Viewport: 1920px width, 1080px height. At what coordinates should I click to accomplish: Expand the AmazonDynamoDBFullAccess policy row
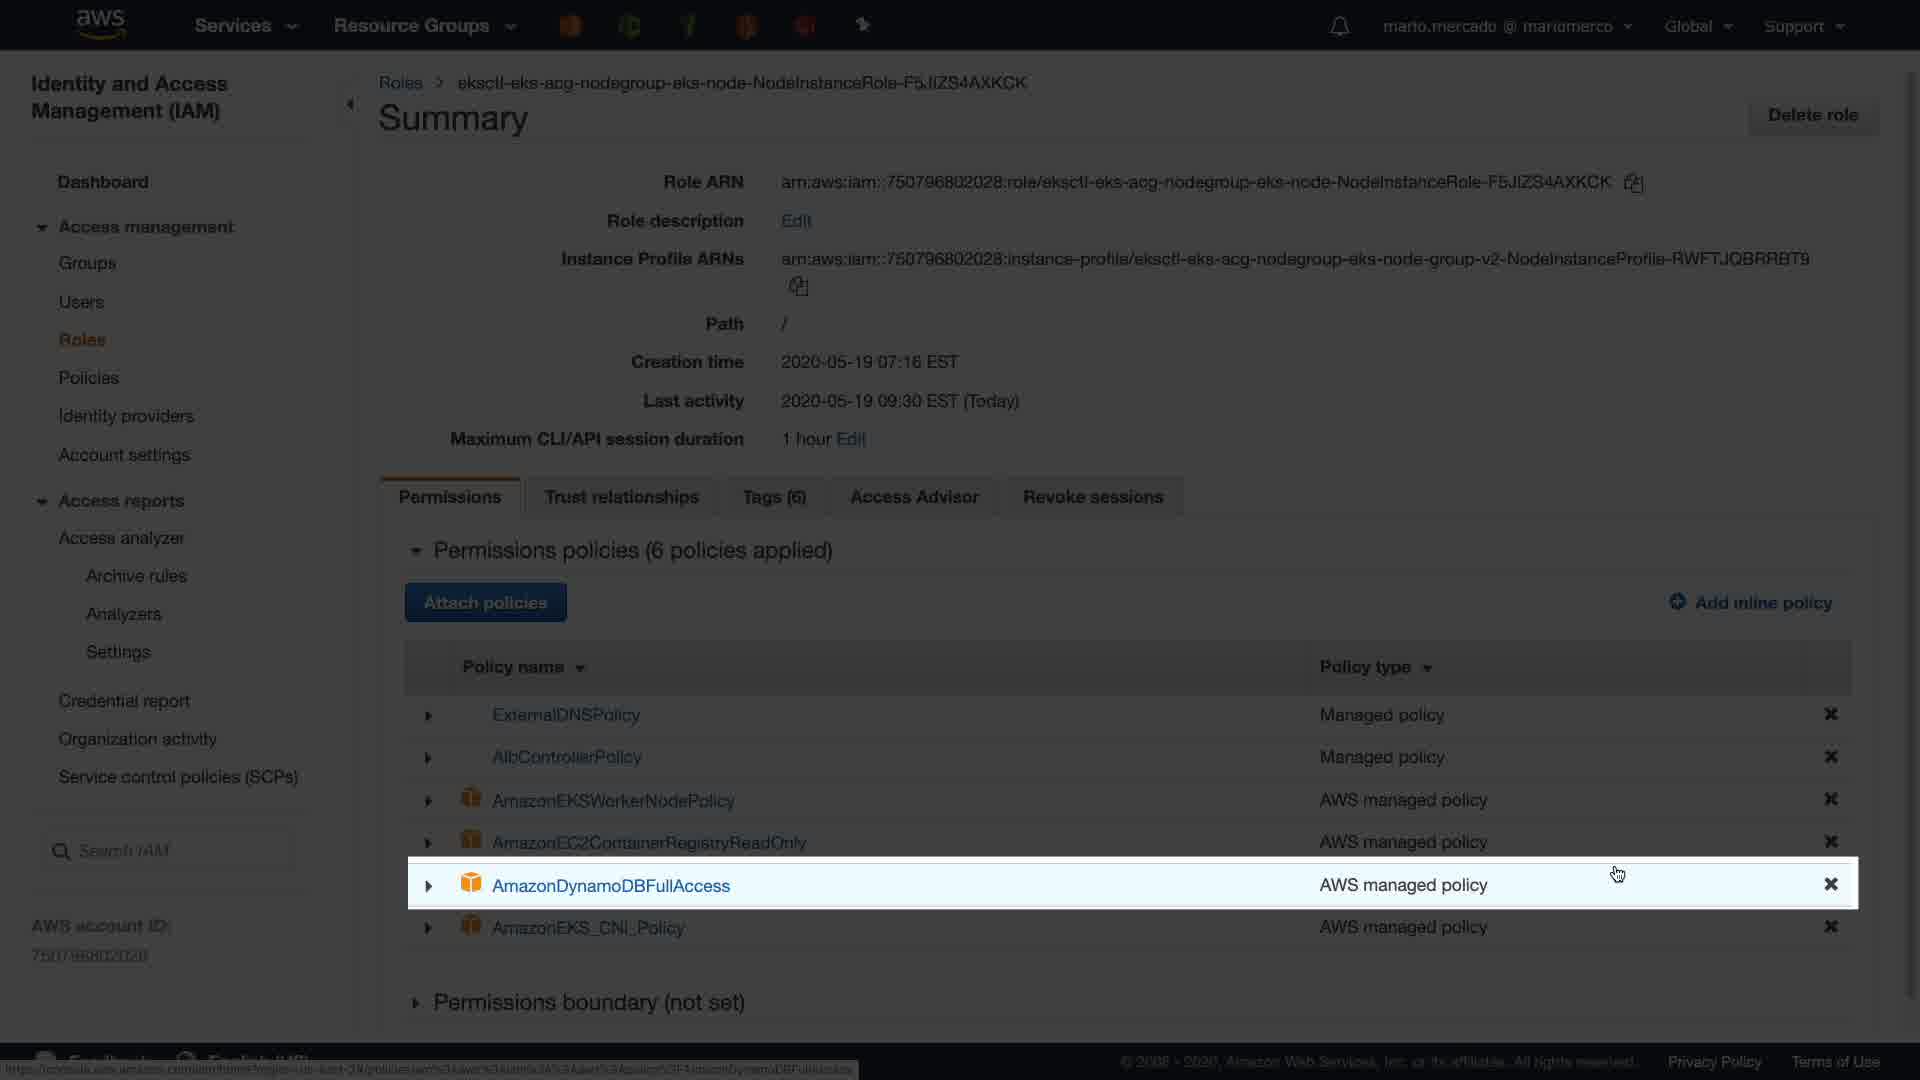pos(428,886)
